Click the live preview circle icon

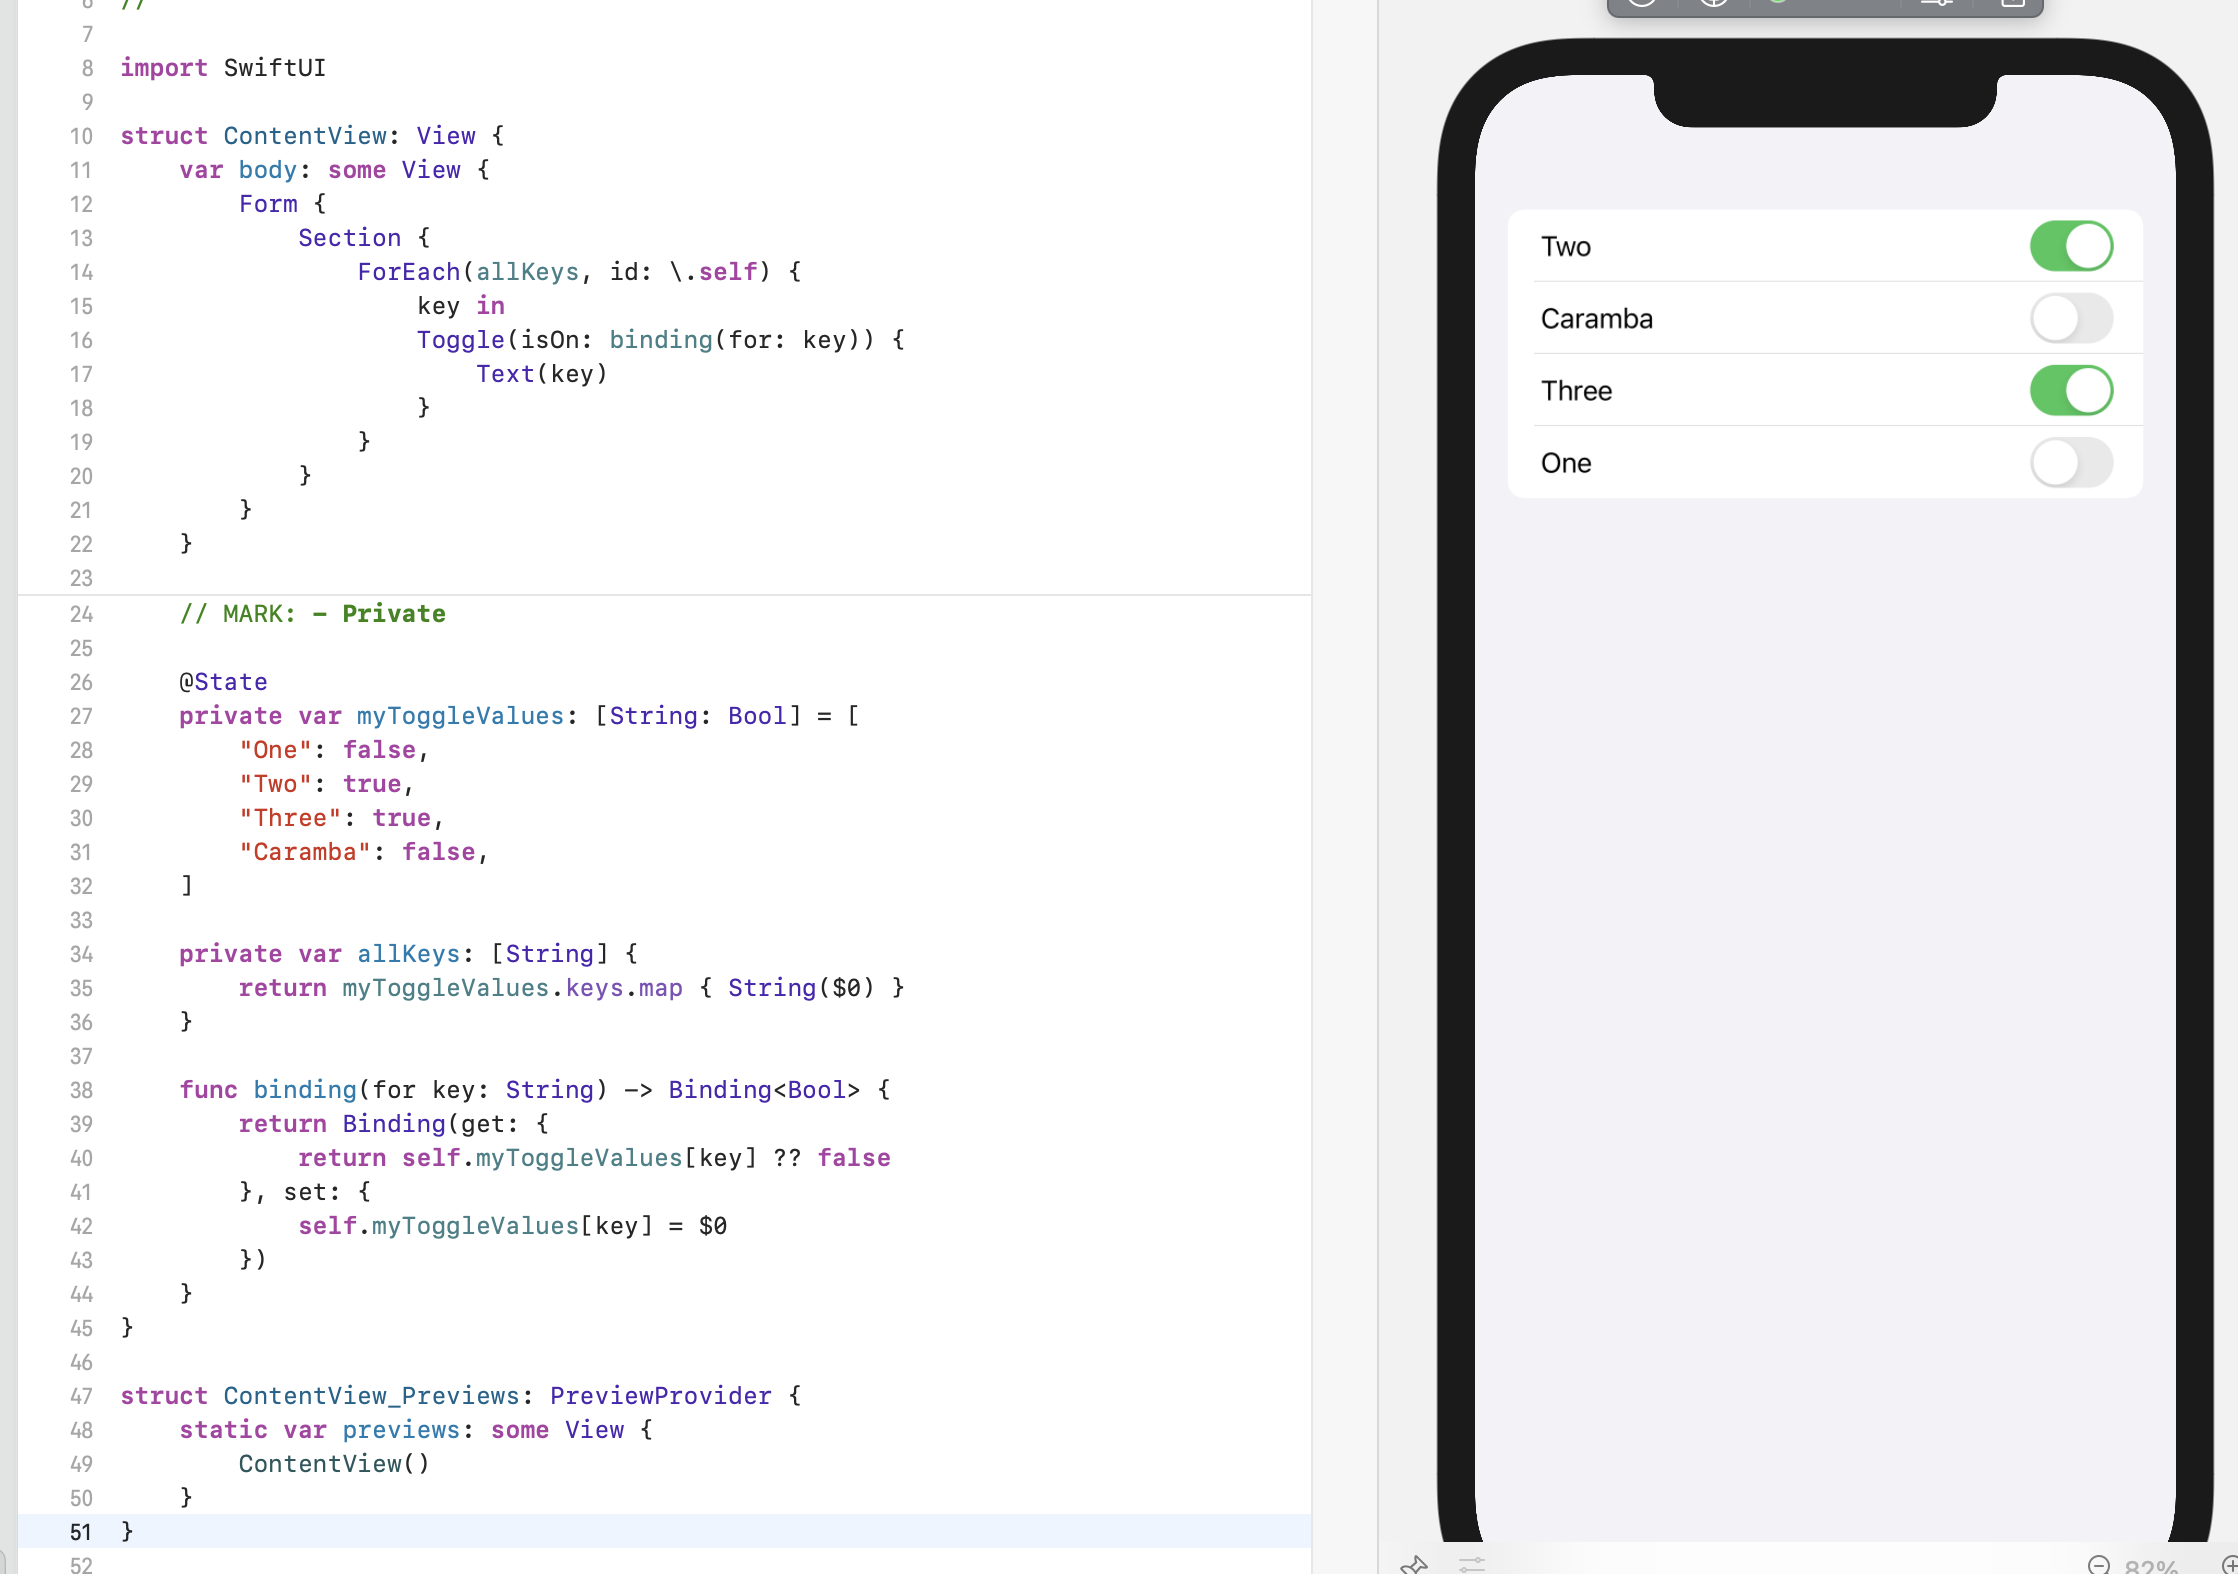pos(1641,5)
